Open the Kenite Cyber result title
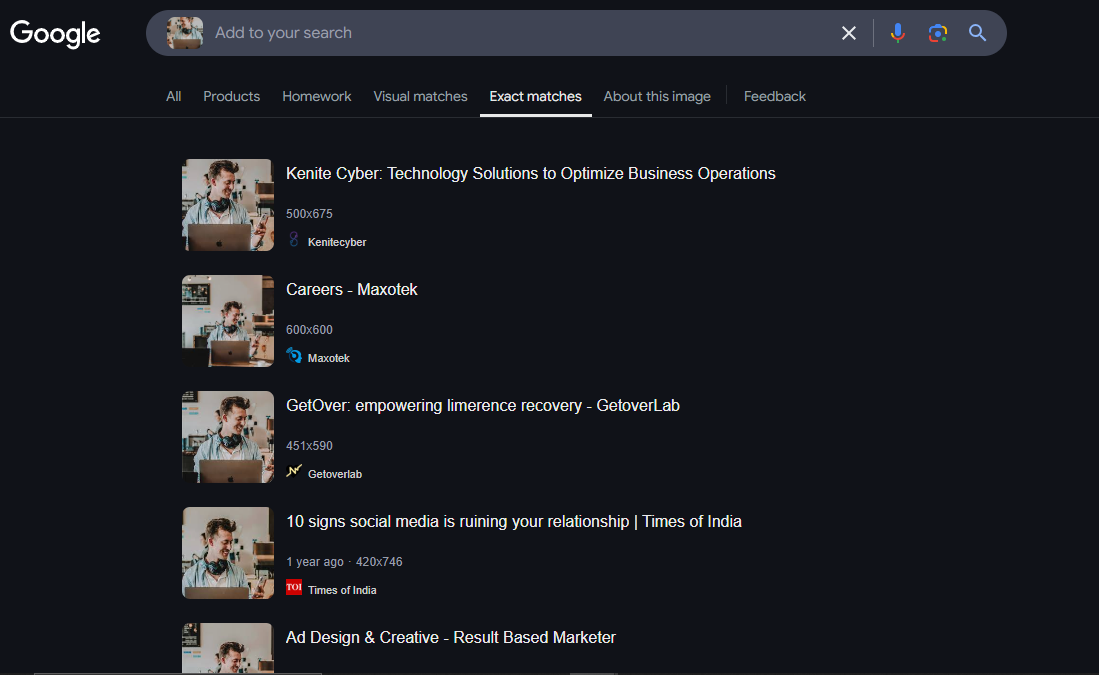1099x675 pixels. [x=531, y=173]
